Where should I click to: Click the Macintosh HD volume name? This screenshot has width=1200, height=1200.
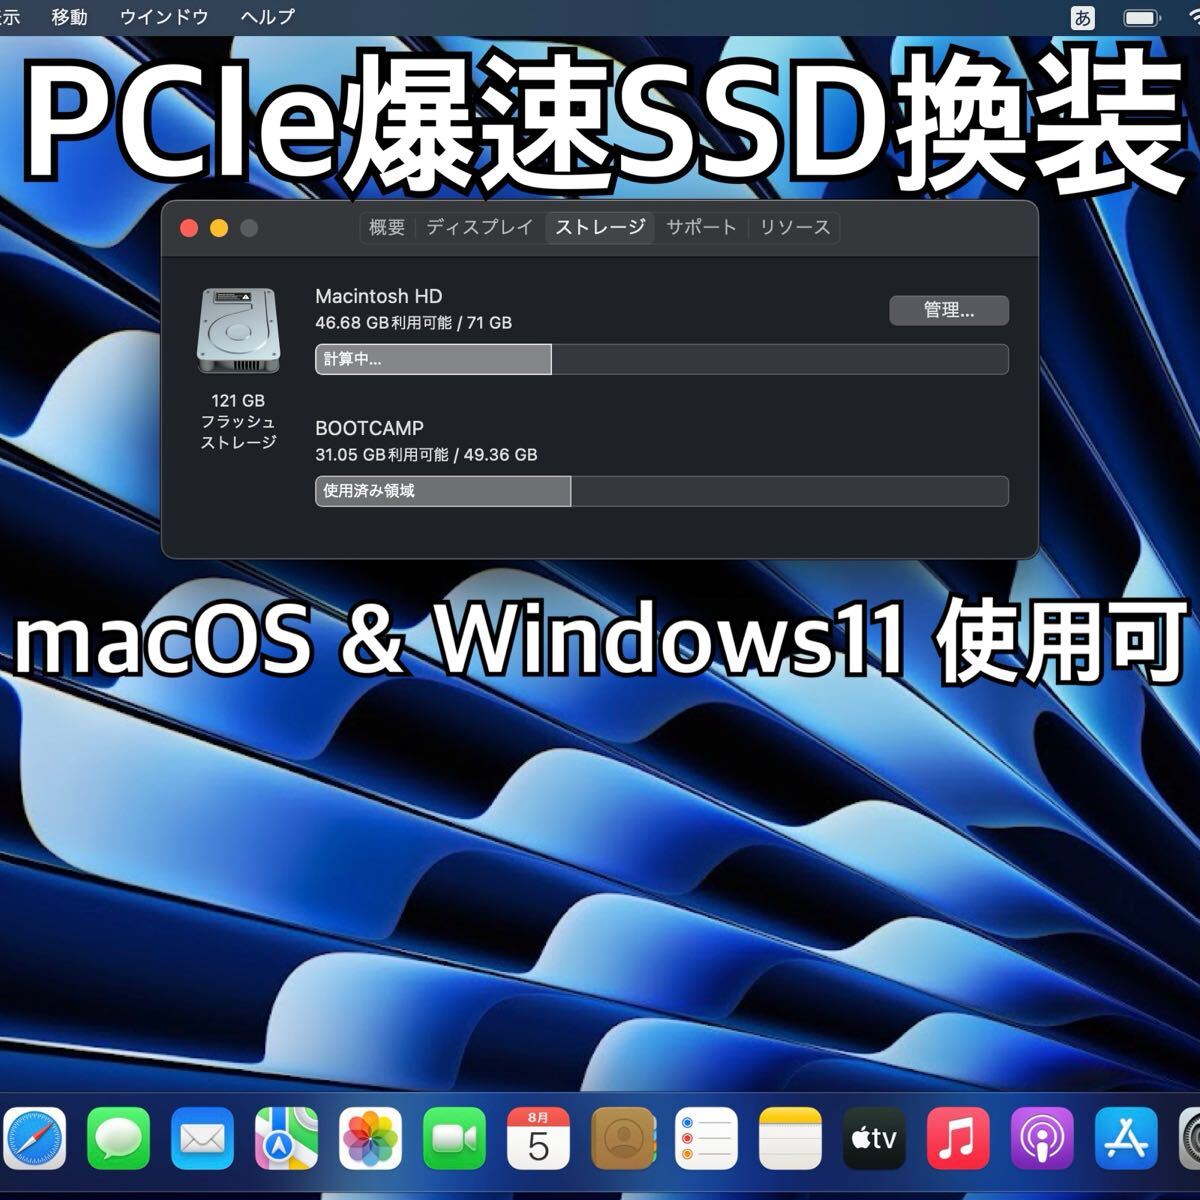tap(379, 296)
